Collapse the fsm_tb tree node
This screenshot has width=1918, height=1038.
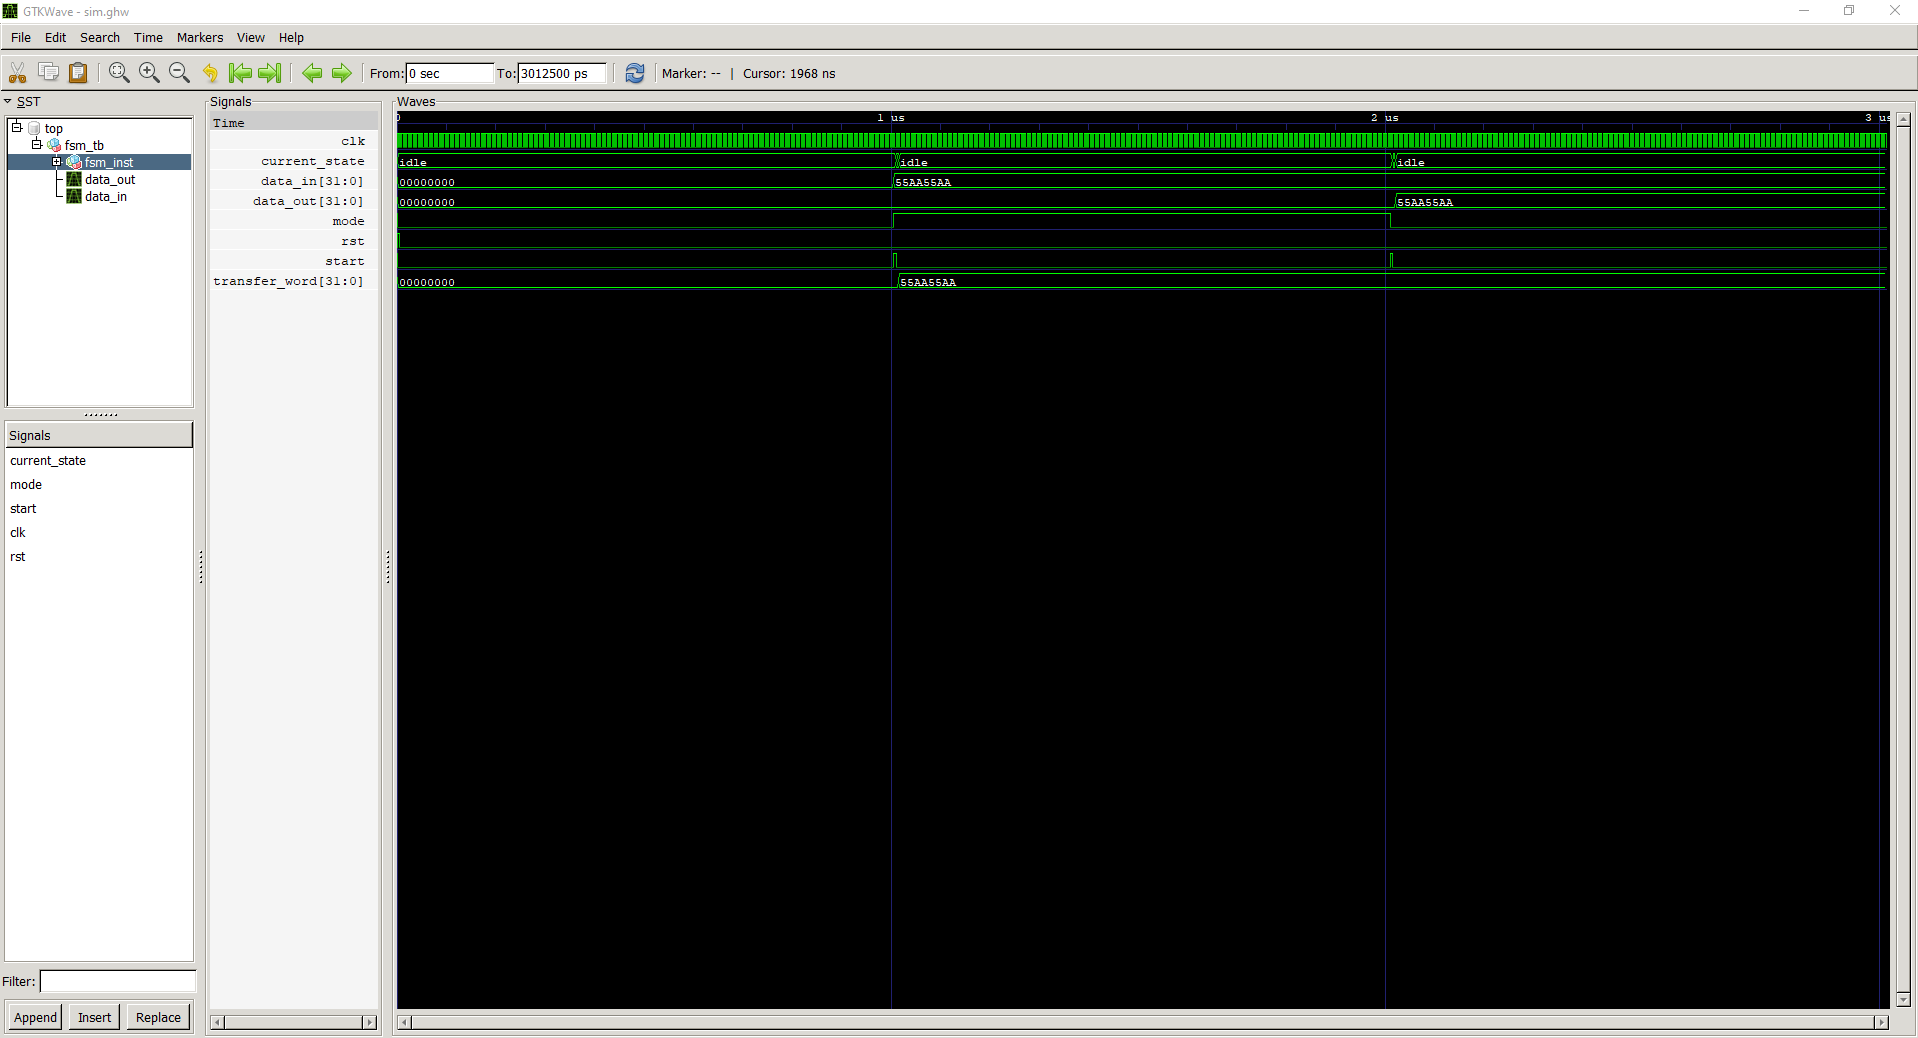pyautogui.click(x=37, y=144)
